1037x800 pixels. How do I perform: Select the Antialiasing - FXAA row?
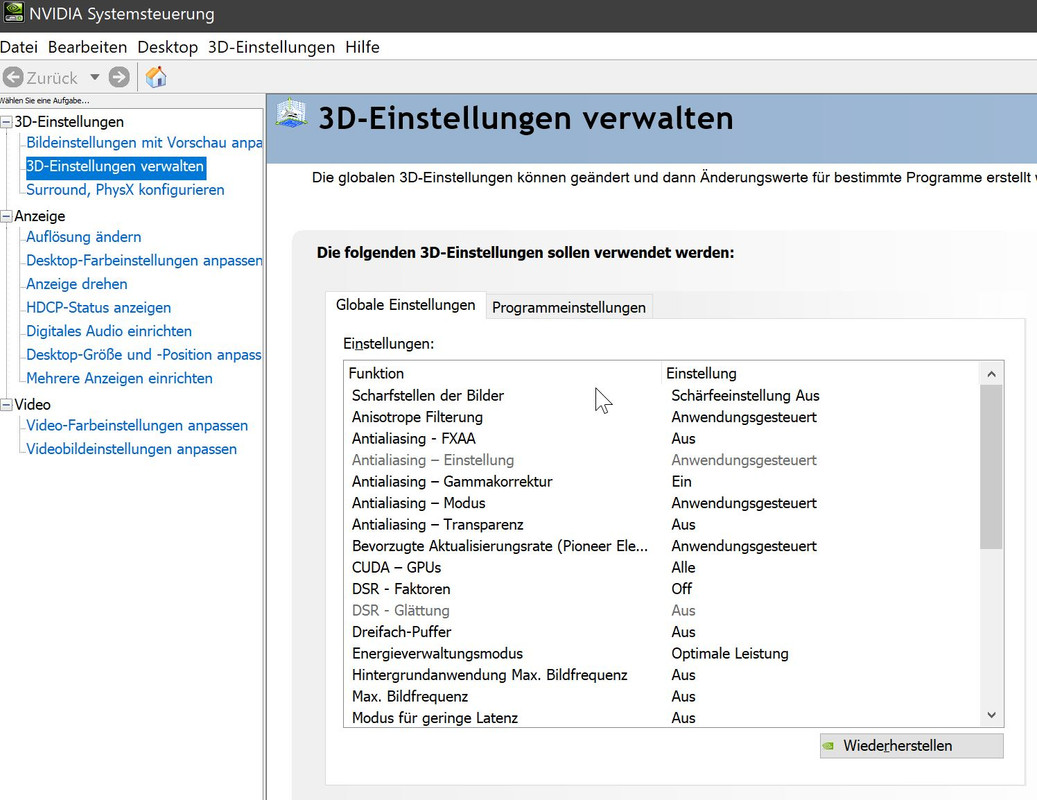(661, 438)
